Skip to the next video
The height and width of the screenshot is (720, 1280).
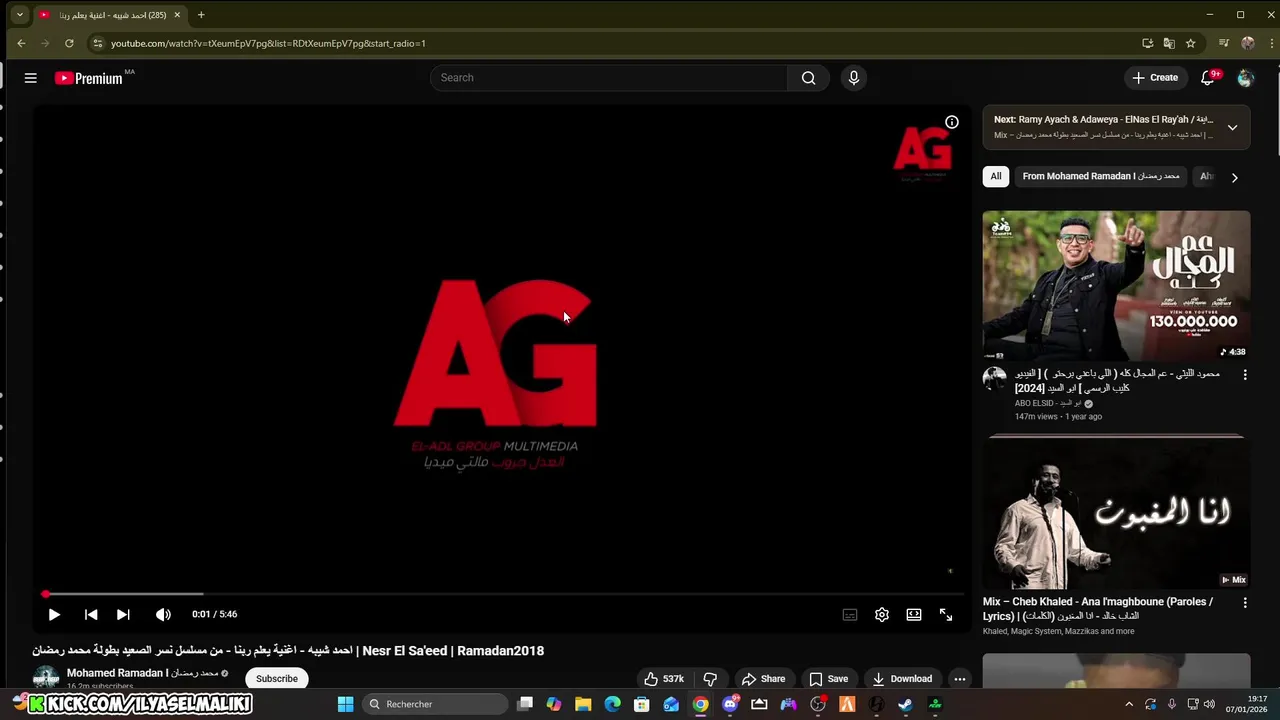123,615
